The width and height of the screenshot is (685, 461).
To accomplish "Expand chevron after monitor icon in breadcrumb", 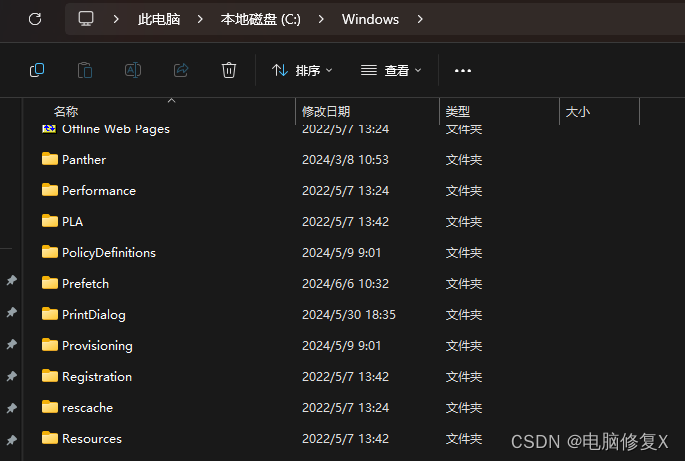I will click(x=116, y=19).
